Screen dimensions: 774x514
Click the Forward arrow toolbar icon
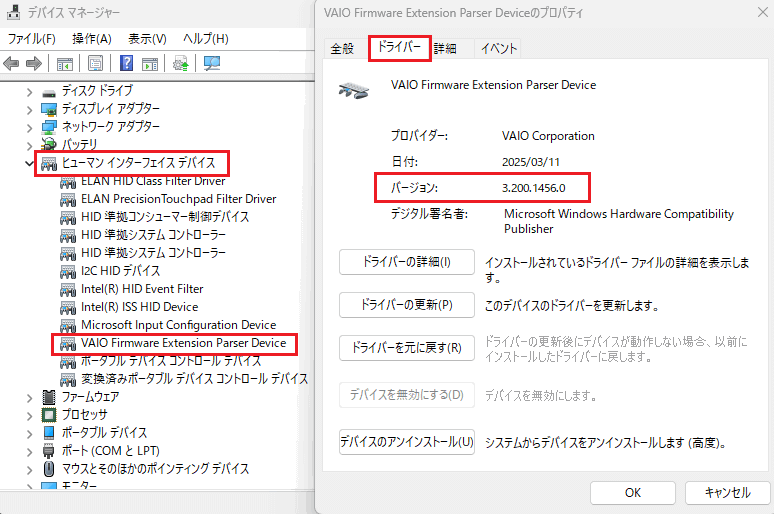tap(34, 63)
